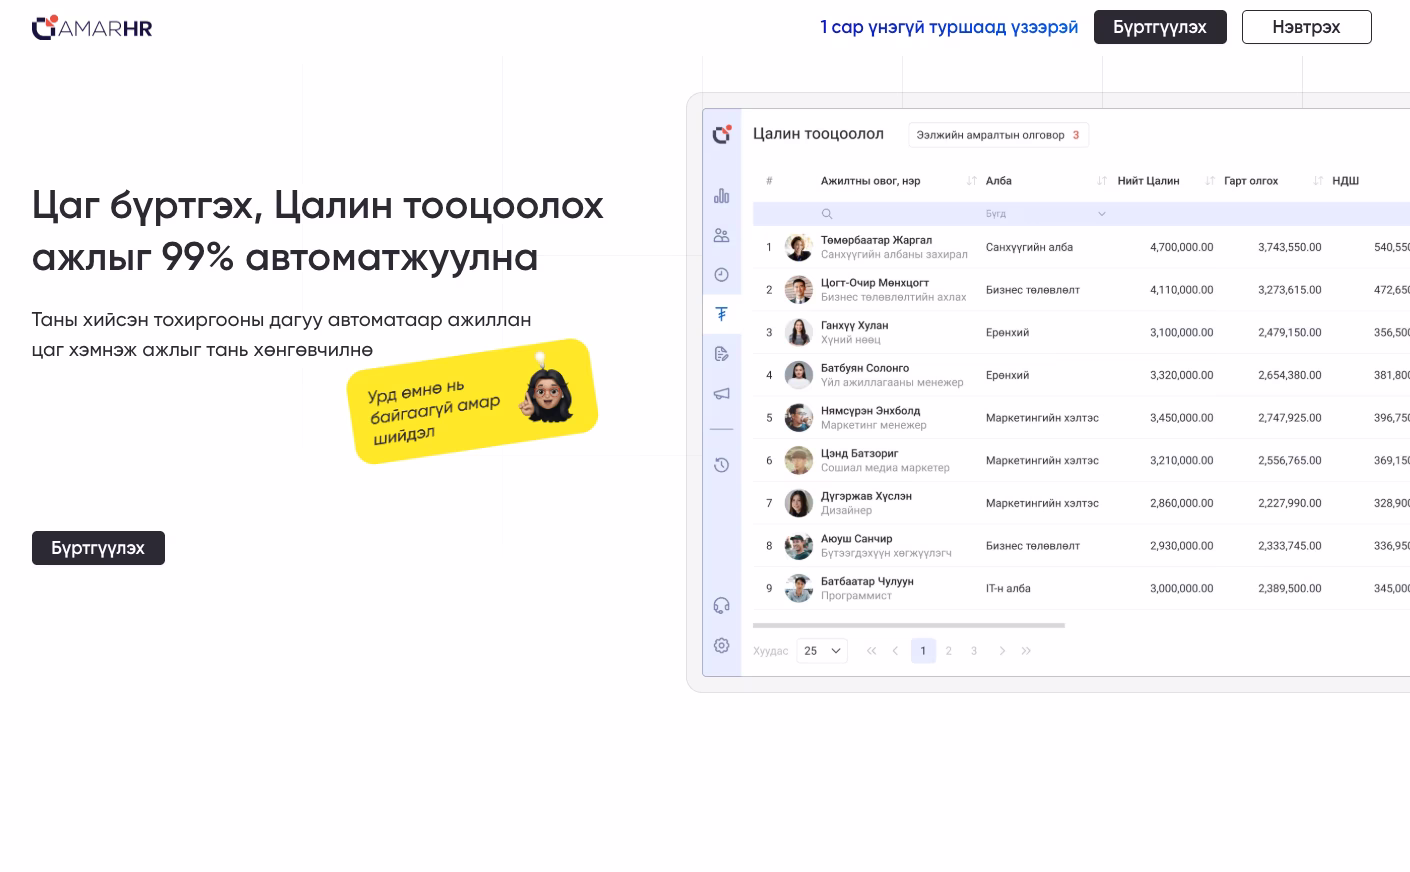
Task: Open the employees sidebar icon
Action: (721, 235)
